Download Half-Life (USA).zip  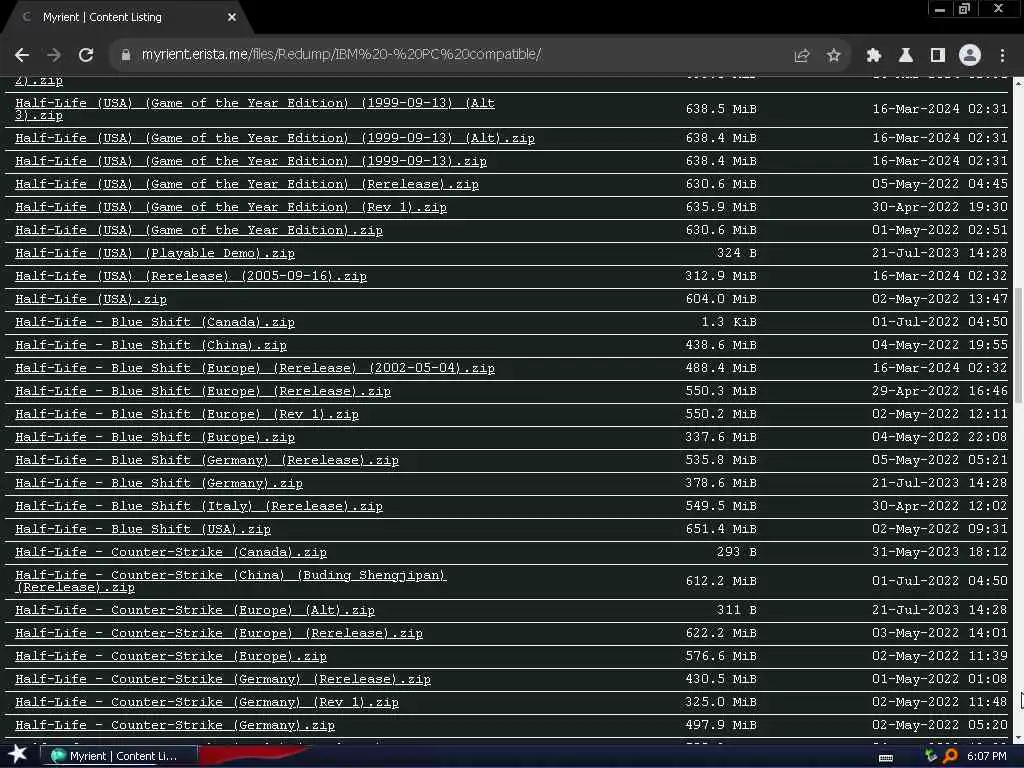coord(91,299)
